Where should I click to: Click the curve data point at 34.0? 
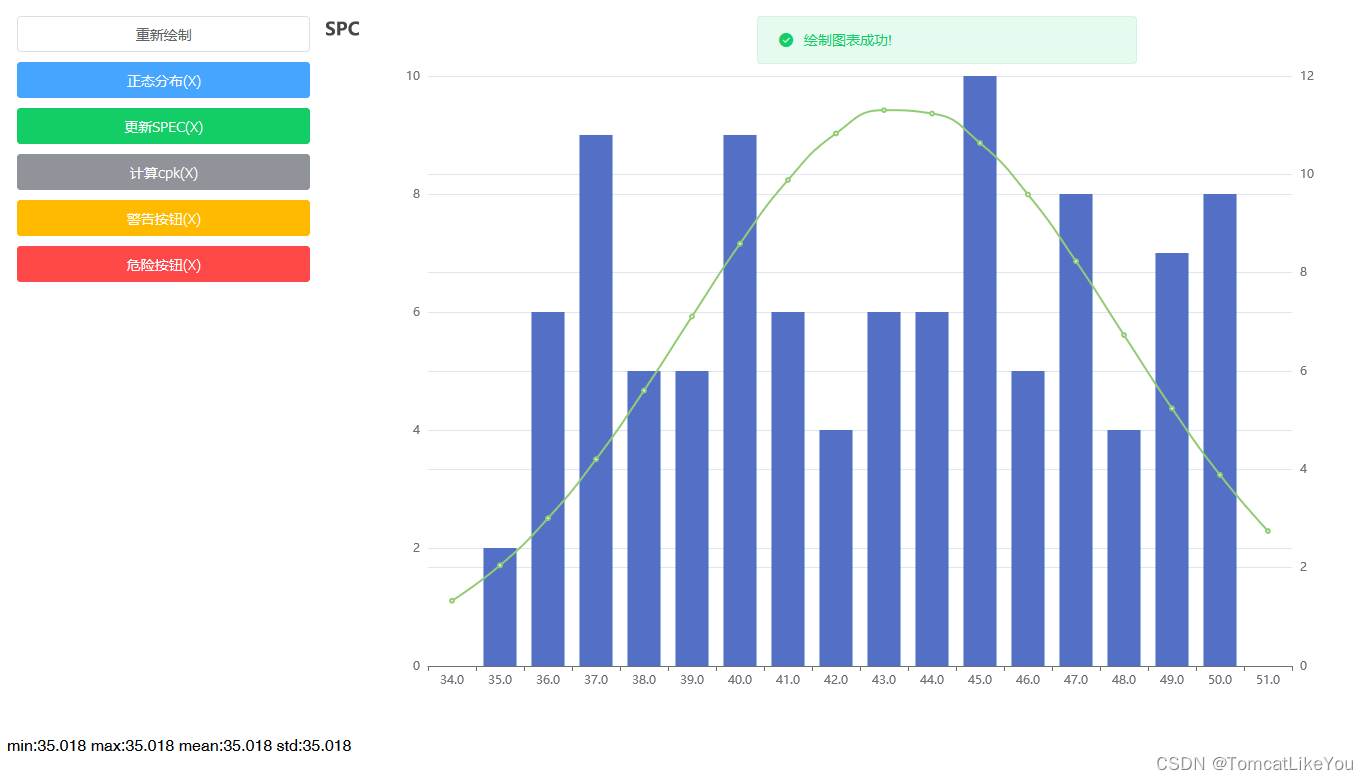coord(452,601)
